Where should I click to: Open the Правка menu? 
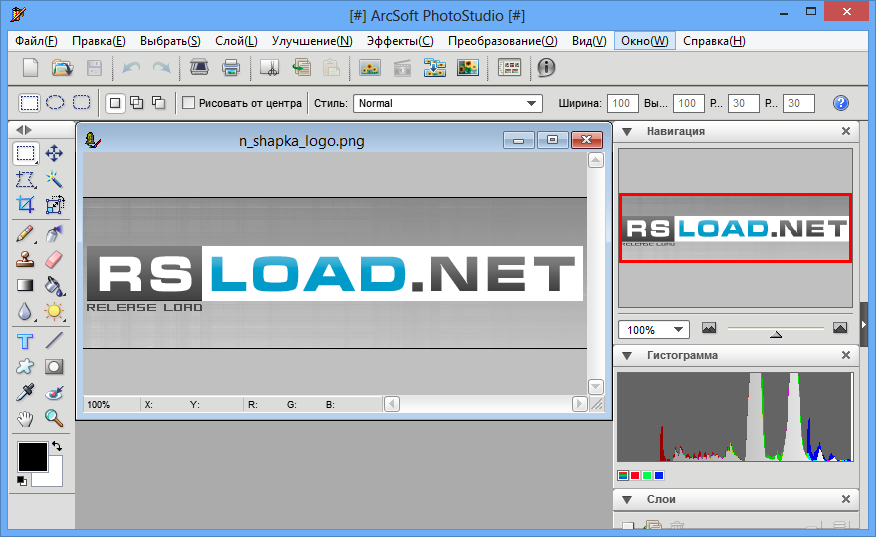click(x=98, y=41)
